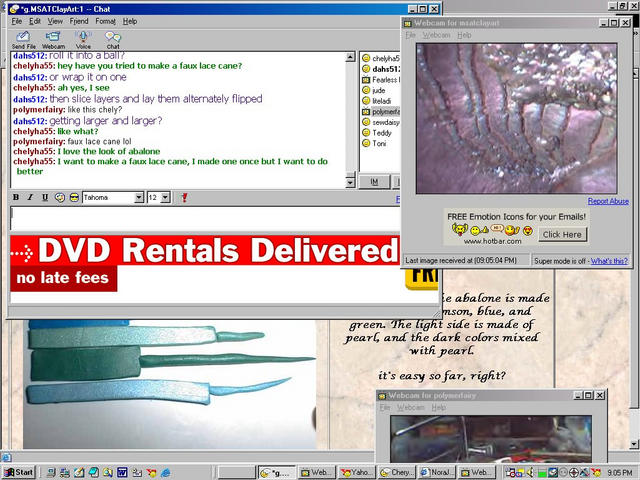Image resolution: width=640 pixels, height=480 pixels.
Task: Click the msatclayart webcam image
Action: pyautogui.click(x=516, y=118)
